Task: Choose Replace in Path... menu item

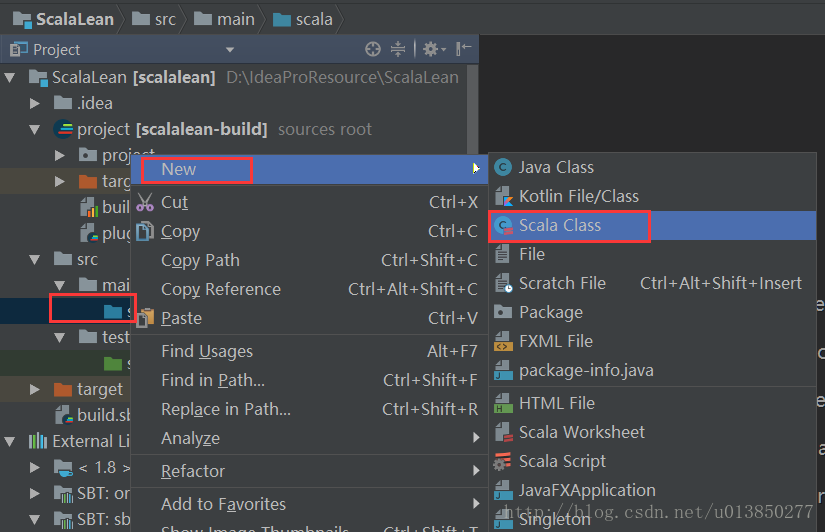Action: pyautogui.click(x=309, y=409)
